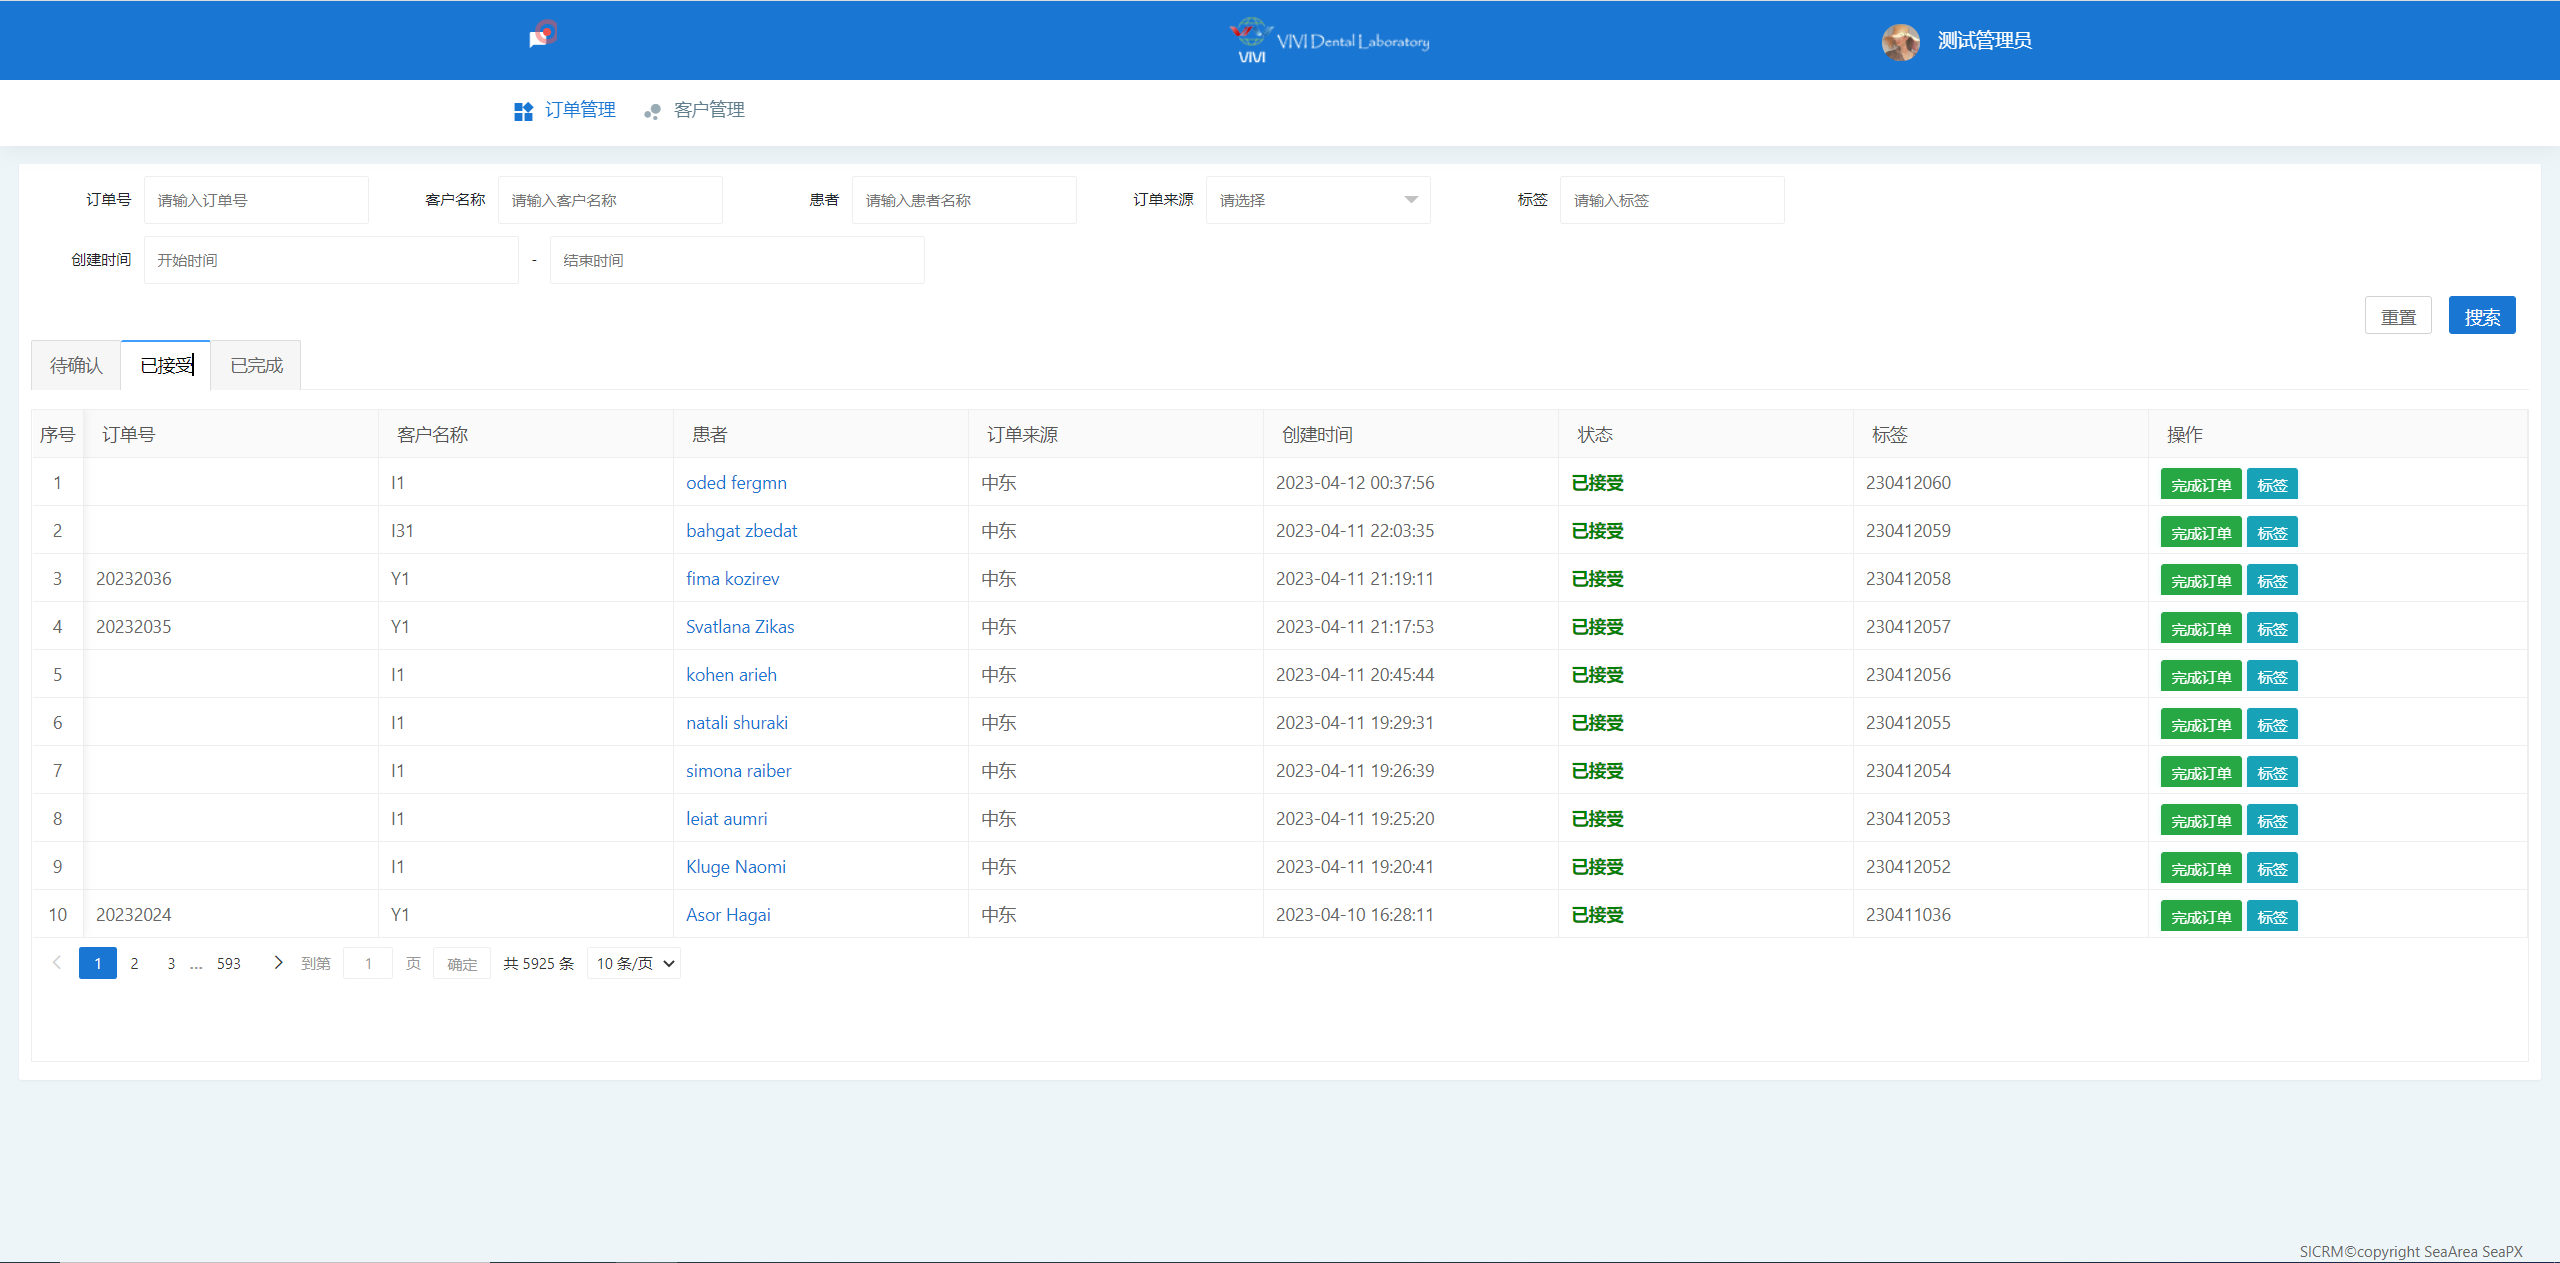This screenshot has width=2560, height=1263.
Task: Click 标签 button for Asor Hagai
Action: pos(2272,916)
